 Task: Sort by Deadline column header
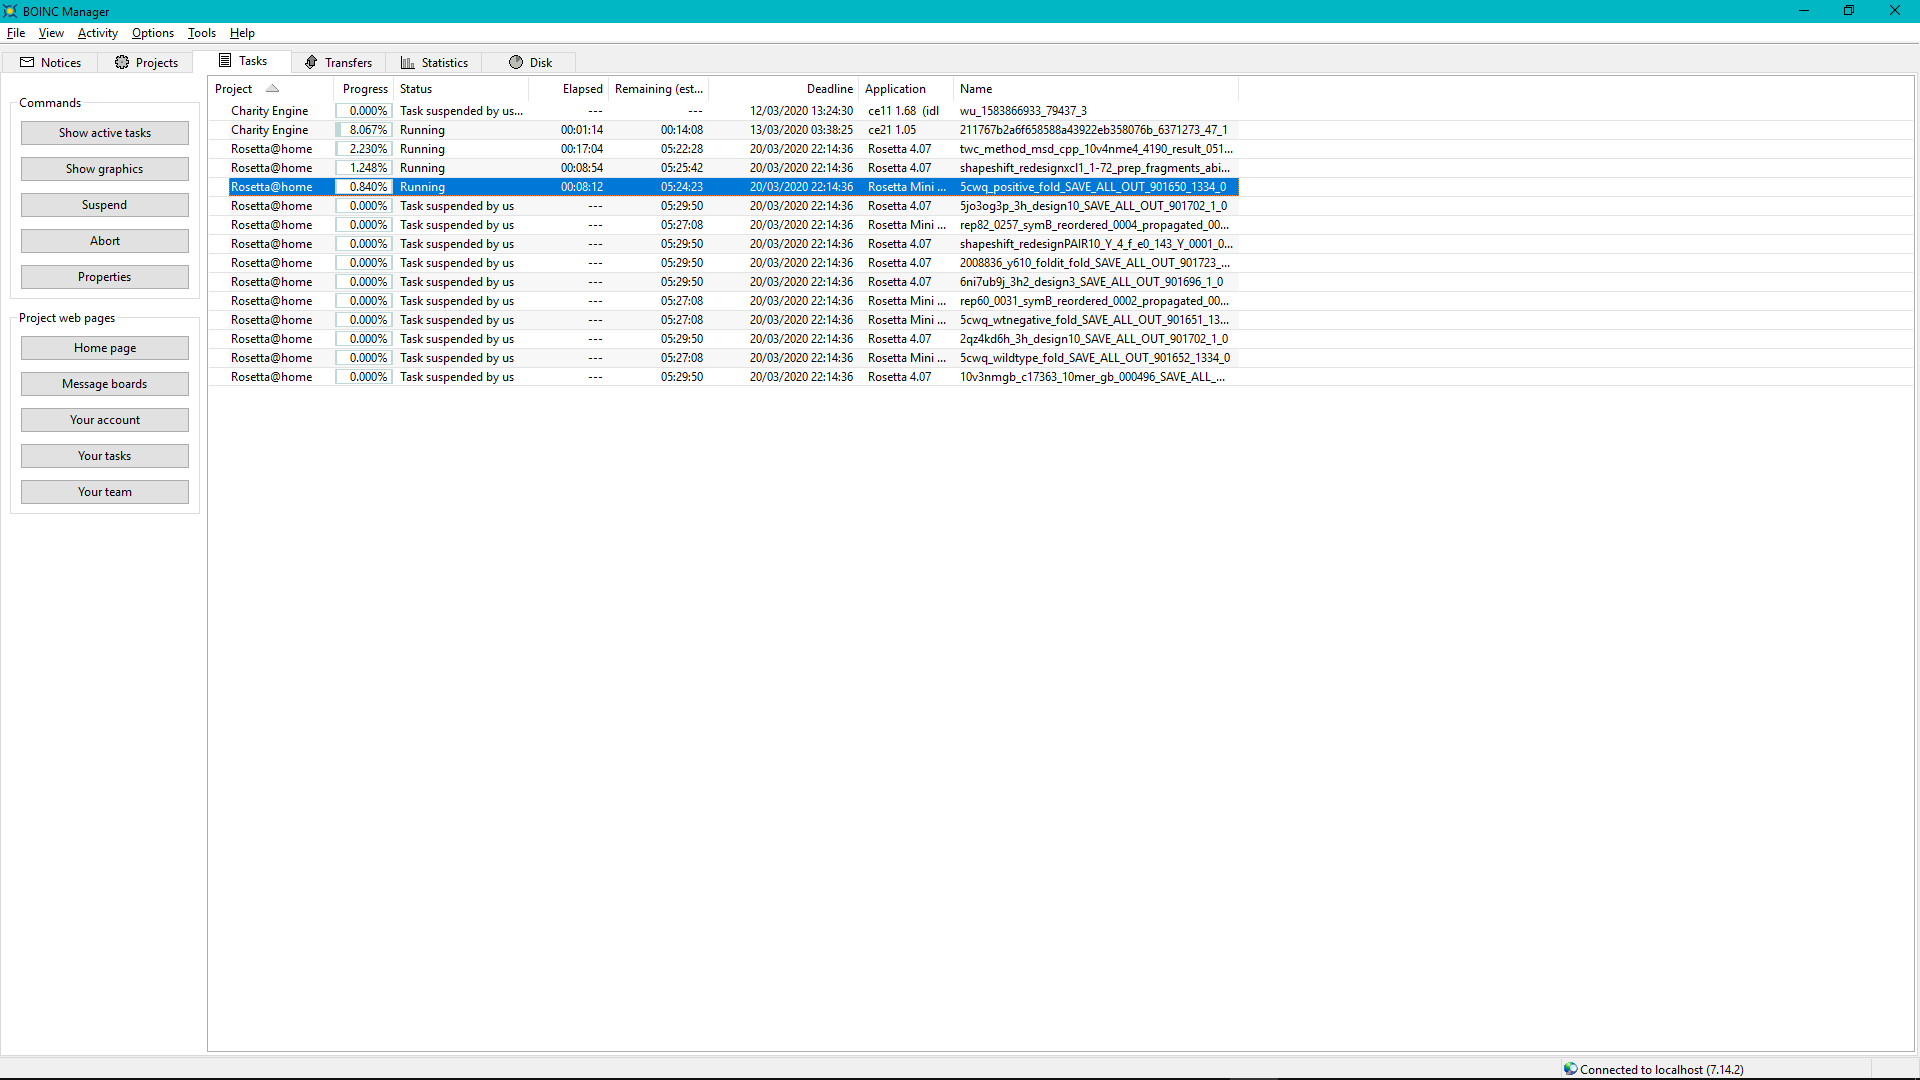[784, 89]
